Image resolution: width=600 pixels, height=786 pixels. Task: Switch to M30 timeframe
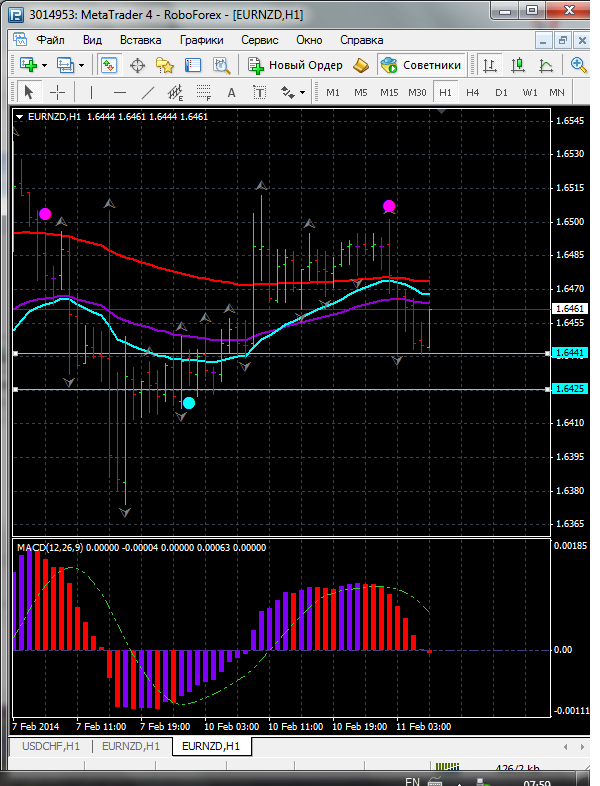417,93
